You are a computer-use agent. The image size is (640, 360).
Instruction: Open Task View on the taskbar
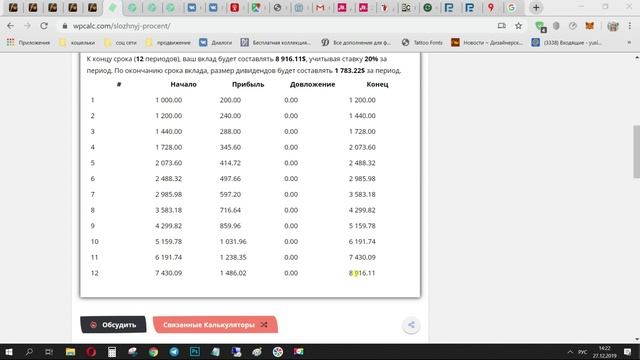click(x=49, y=352)
